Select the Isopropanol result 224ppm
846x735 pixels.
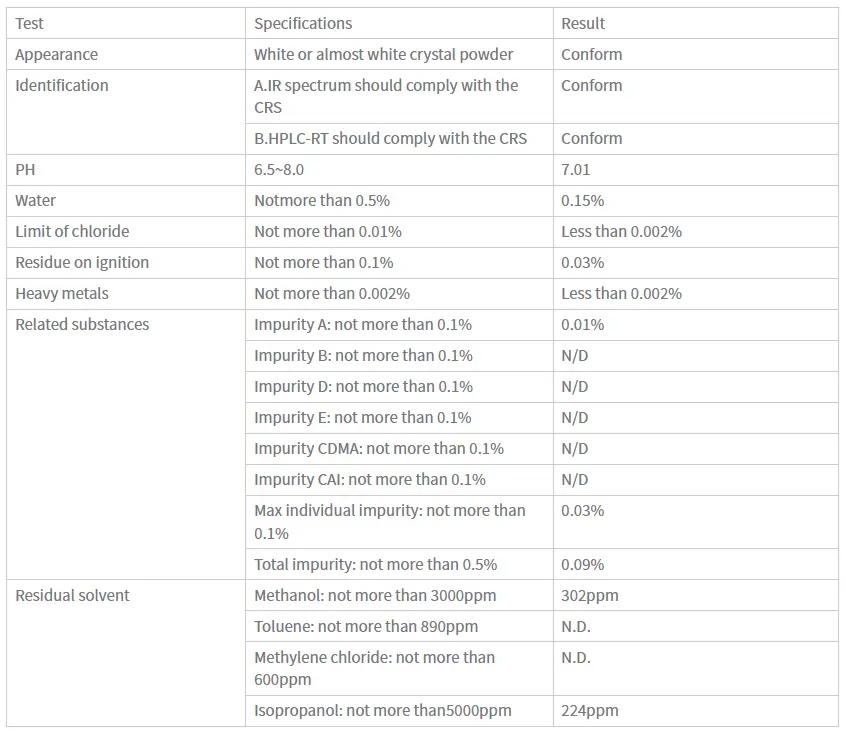590,710
